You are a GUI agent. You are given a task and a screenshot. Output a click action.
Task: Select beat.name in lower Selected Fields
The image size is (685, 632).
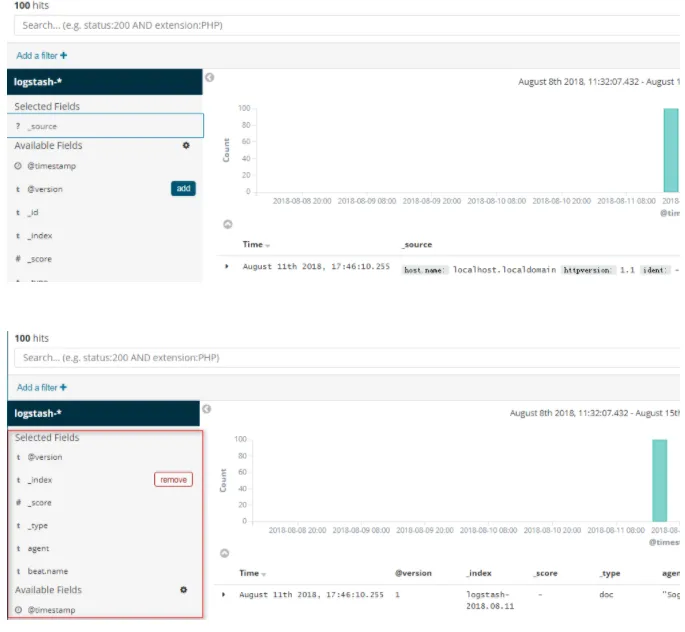coord(48,571)
